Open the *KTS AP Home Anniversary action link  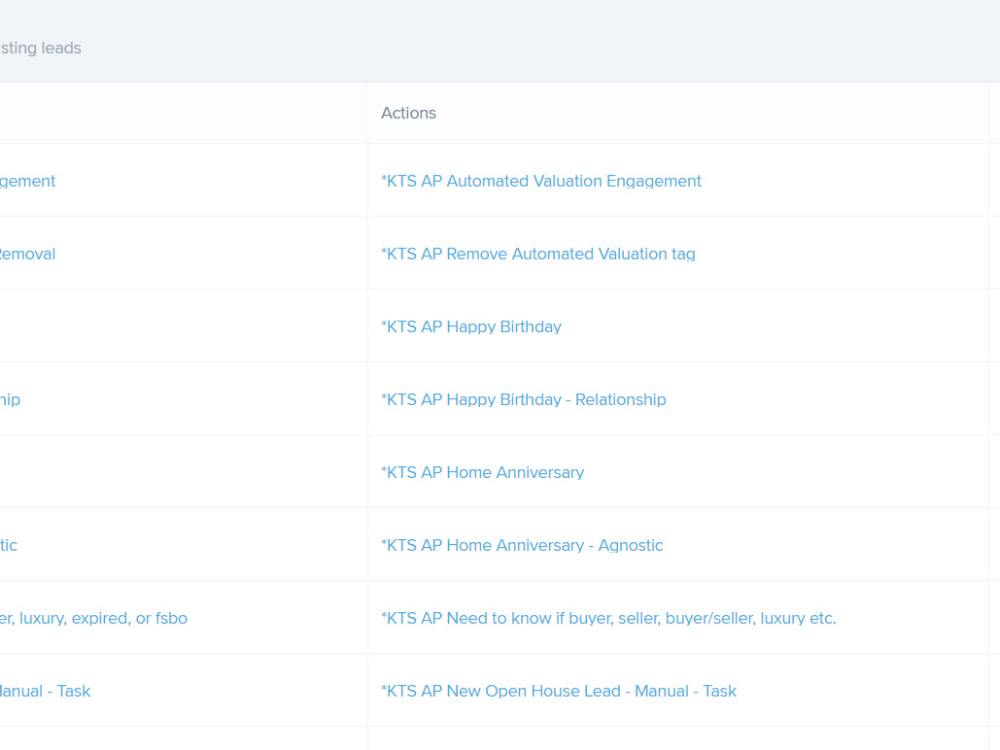click(482, 472)
